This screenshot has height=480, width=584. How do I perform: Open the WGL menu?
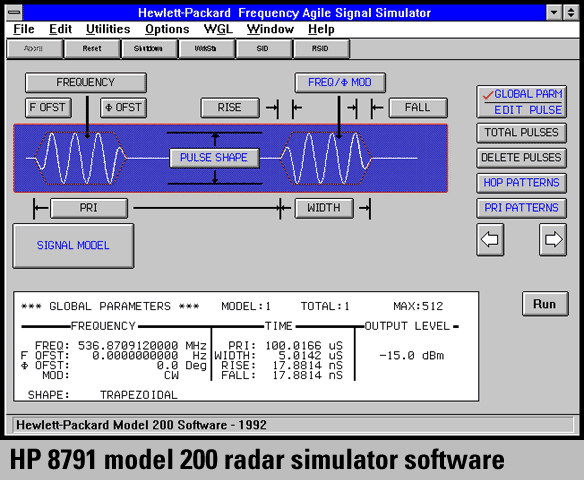(218, 29)
